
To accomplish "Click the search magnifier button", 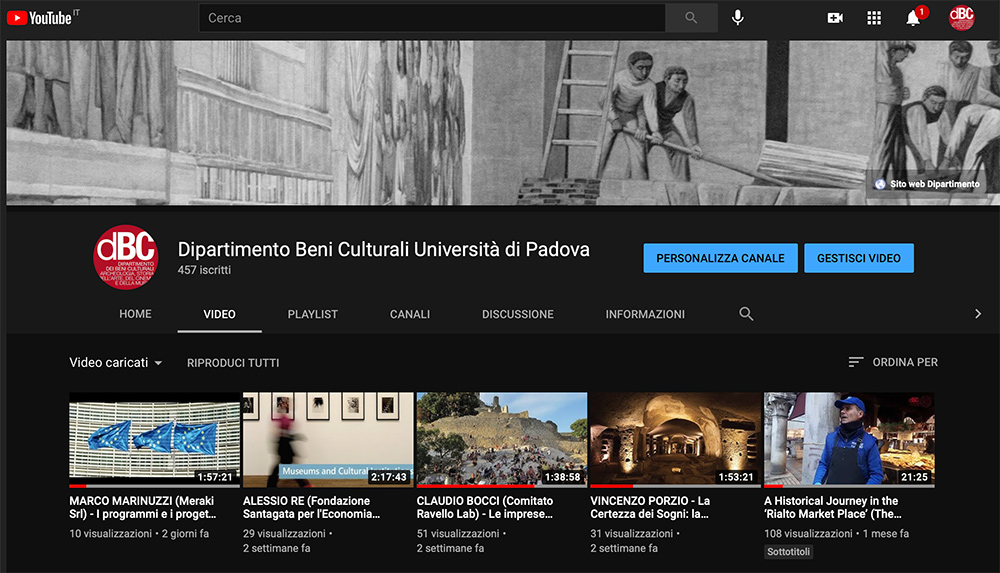I will pos(691,18).
